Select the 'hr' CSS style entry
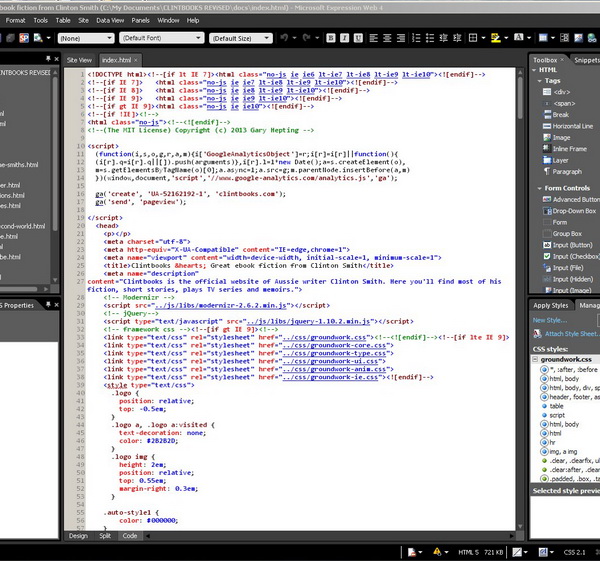 click(548, 442)
